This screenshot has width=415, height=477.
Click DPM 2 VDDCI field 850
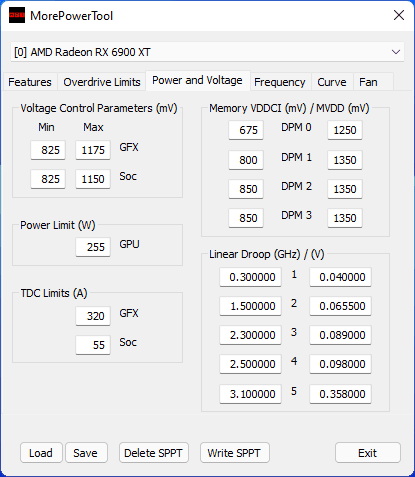246,189
